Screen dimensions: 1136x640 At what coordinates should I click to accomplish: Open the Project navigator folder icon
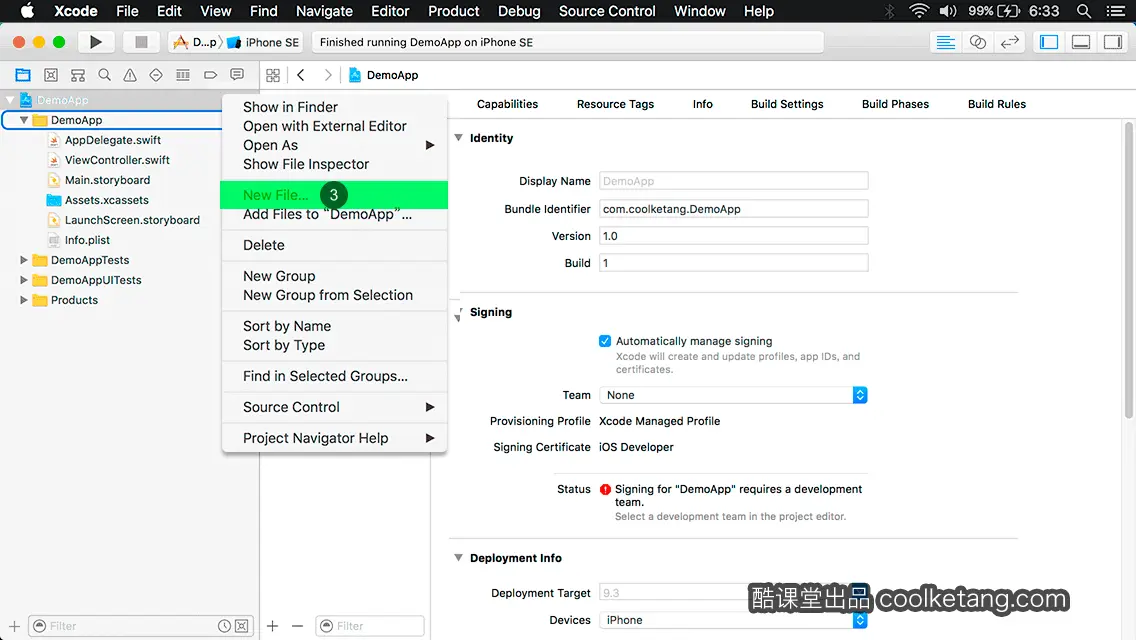coord(23,75)
